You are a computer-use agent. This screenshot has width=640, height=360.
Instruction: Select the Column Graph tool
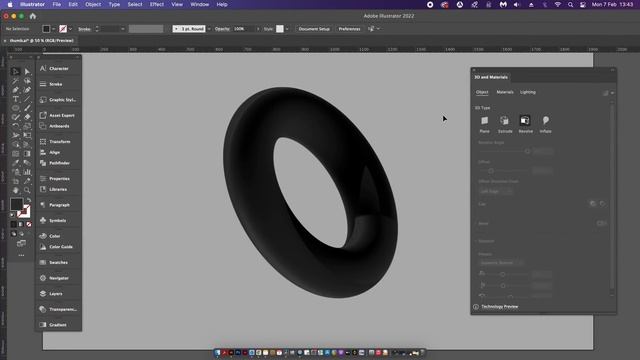[27, 172]
